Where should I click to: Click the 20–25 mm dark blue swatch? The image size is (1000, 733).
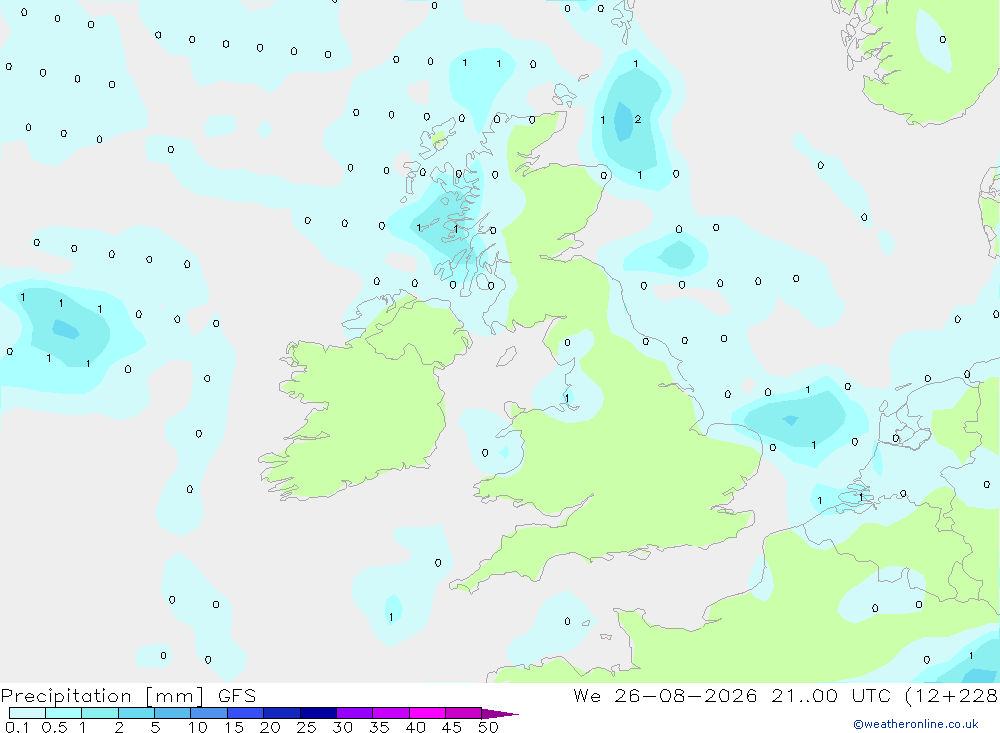pos(282,713)
